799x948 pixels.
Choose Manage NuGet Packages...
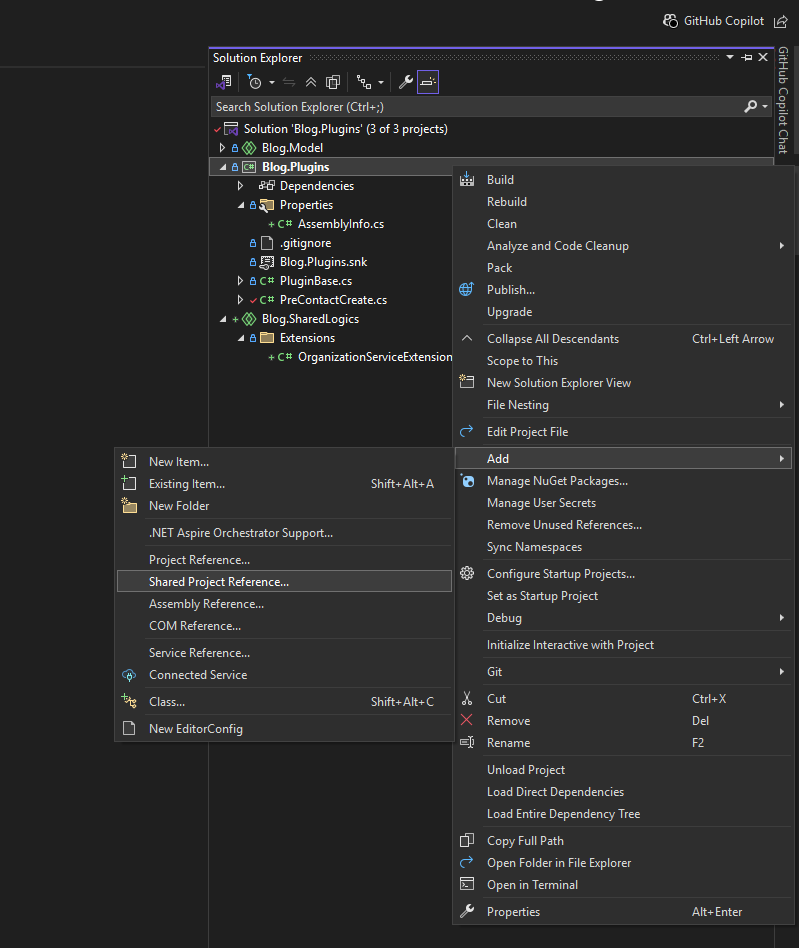pos(623,481)
